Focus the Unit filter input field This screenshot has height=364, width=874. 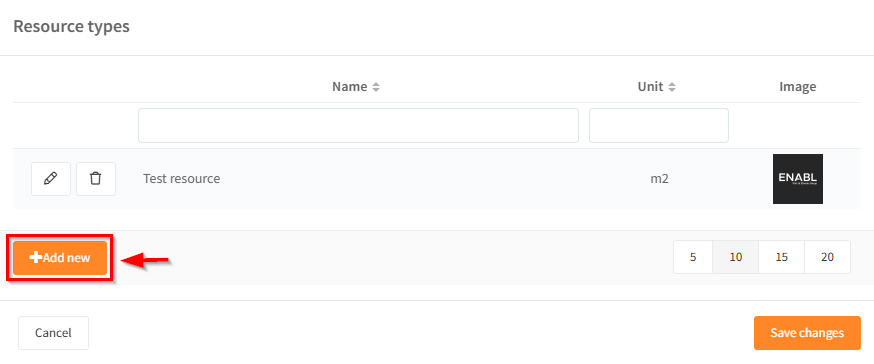coord(659,125)
